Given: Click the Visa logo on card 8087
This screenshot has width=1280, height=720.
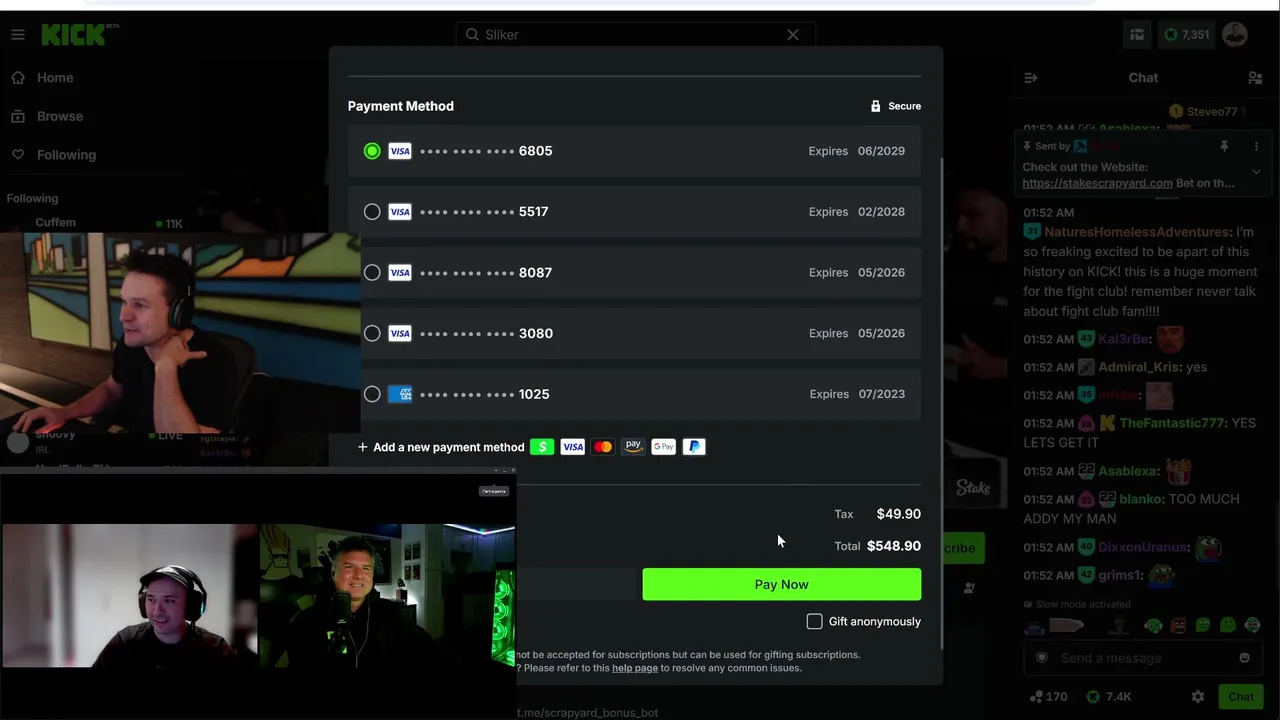Looking at the screenshot, I should click(x=400, y=273).
